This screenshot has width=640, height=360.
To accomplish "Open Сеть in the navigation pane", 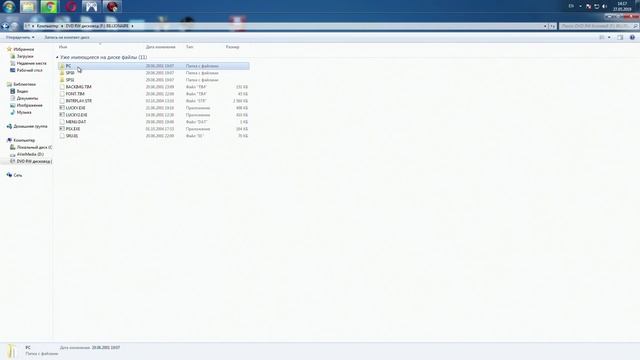I will (x=18, y=175).
